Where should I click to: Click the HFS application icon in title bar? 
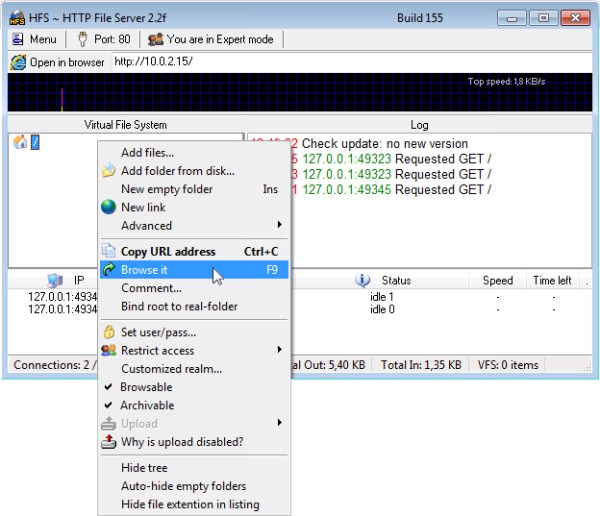[x=17, y=17]
